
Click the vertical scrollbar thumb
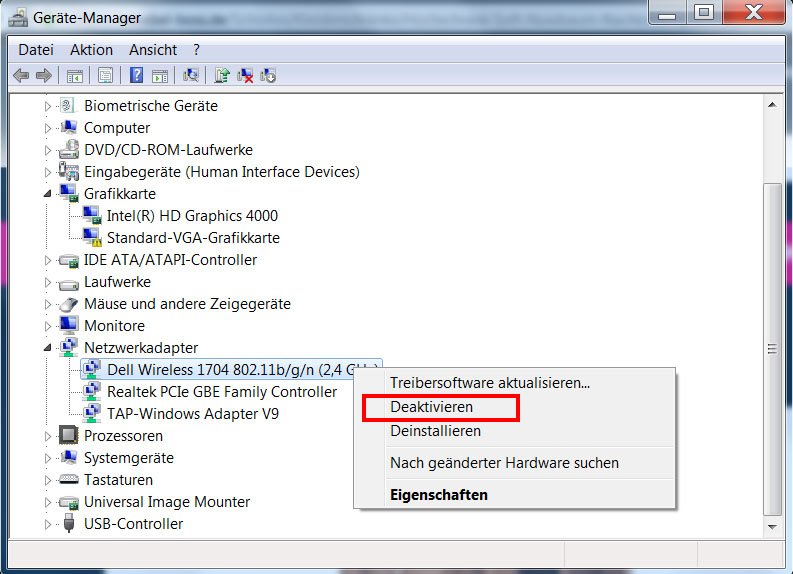(x=772, y=349)
